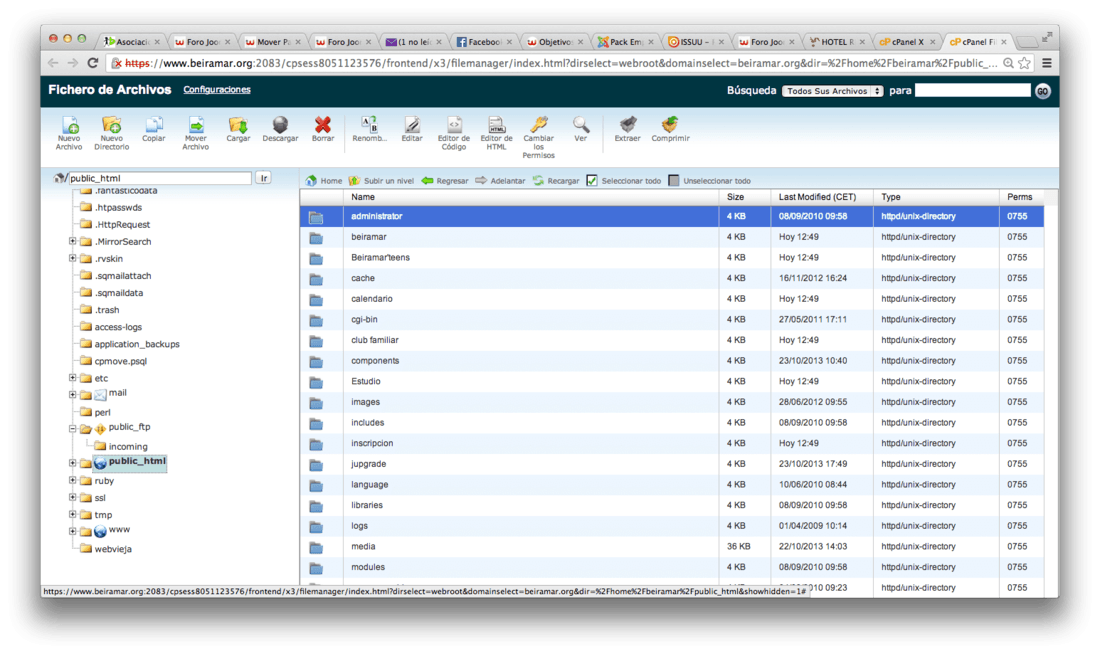Expand the .MirrorSearch tree node

[x=72, y=241]
